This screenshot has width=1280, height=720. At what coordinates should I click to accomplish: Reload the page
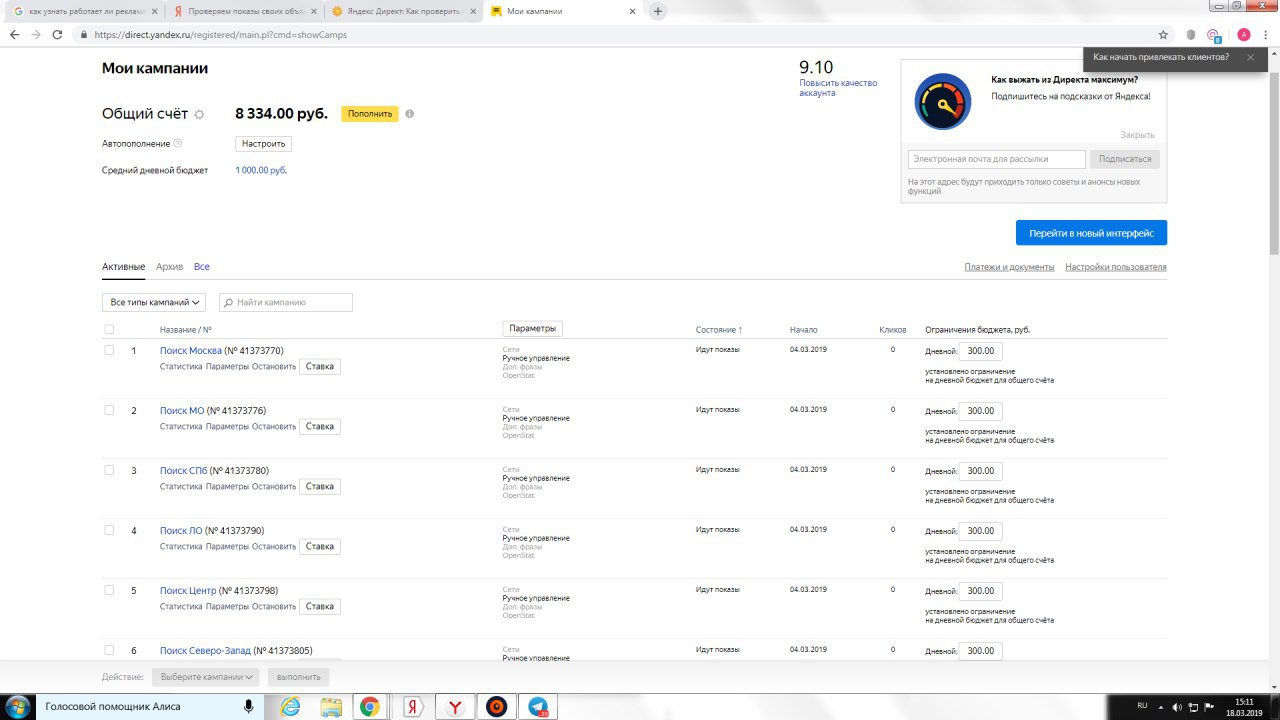click(x=58, y=34)
